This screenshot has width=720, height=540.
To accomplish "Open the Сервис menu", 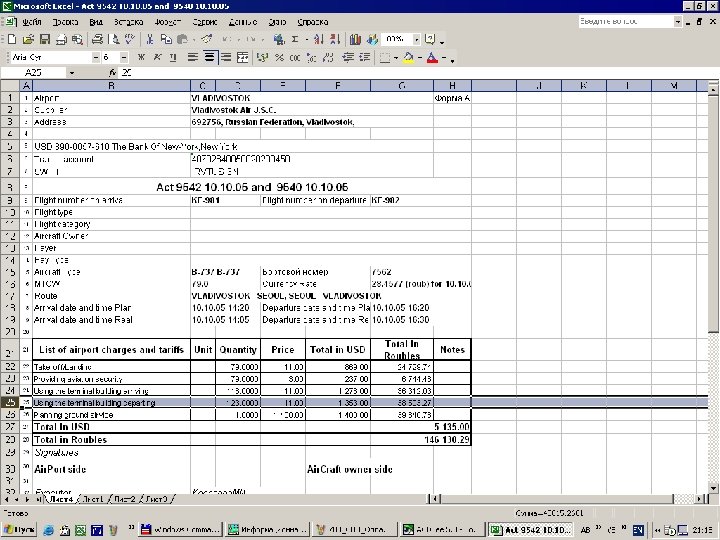I will coord(205,22).
